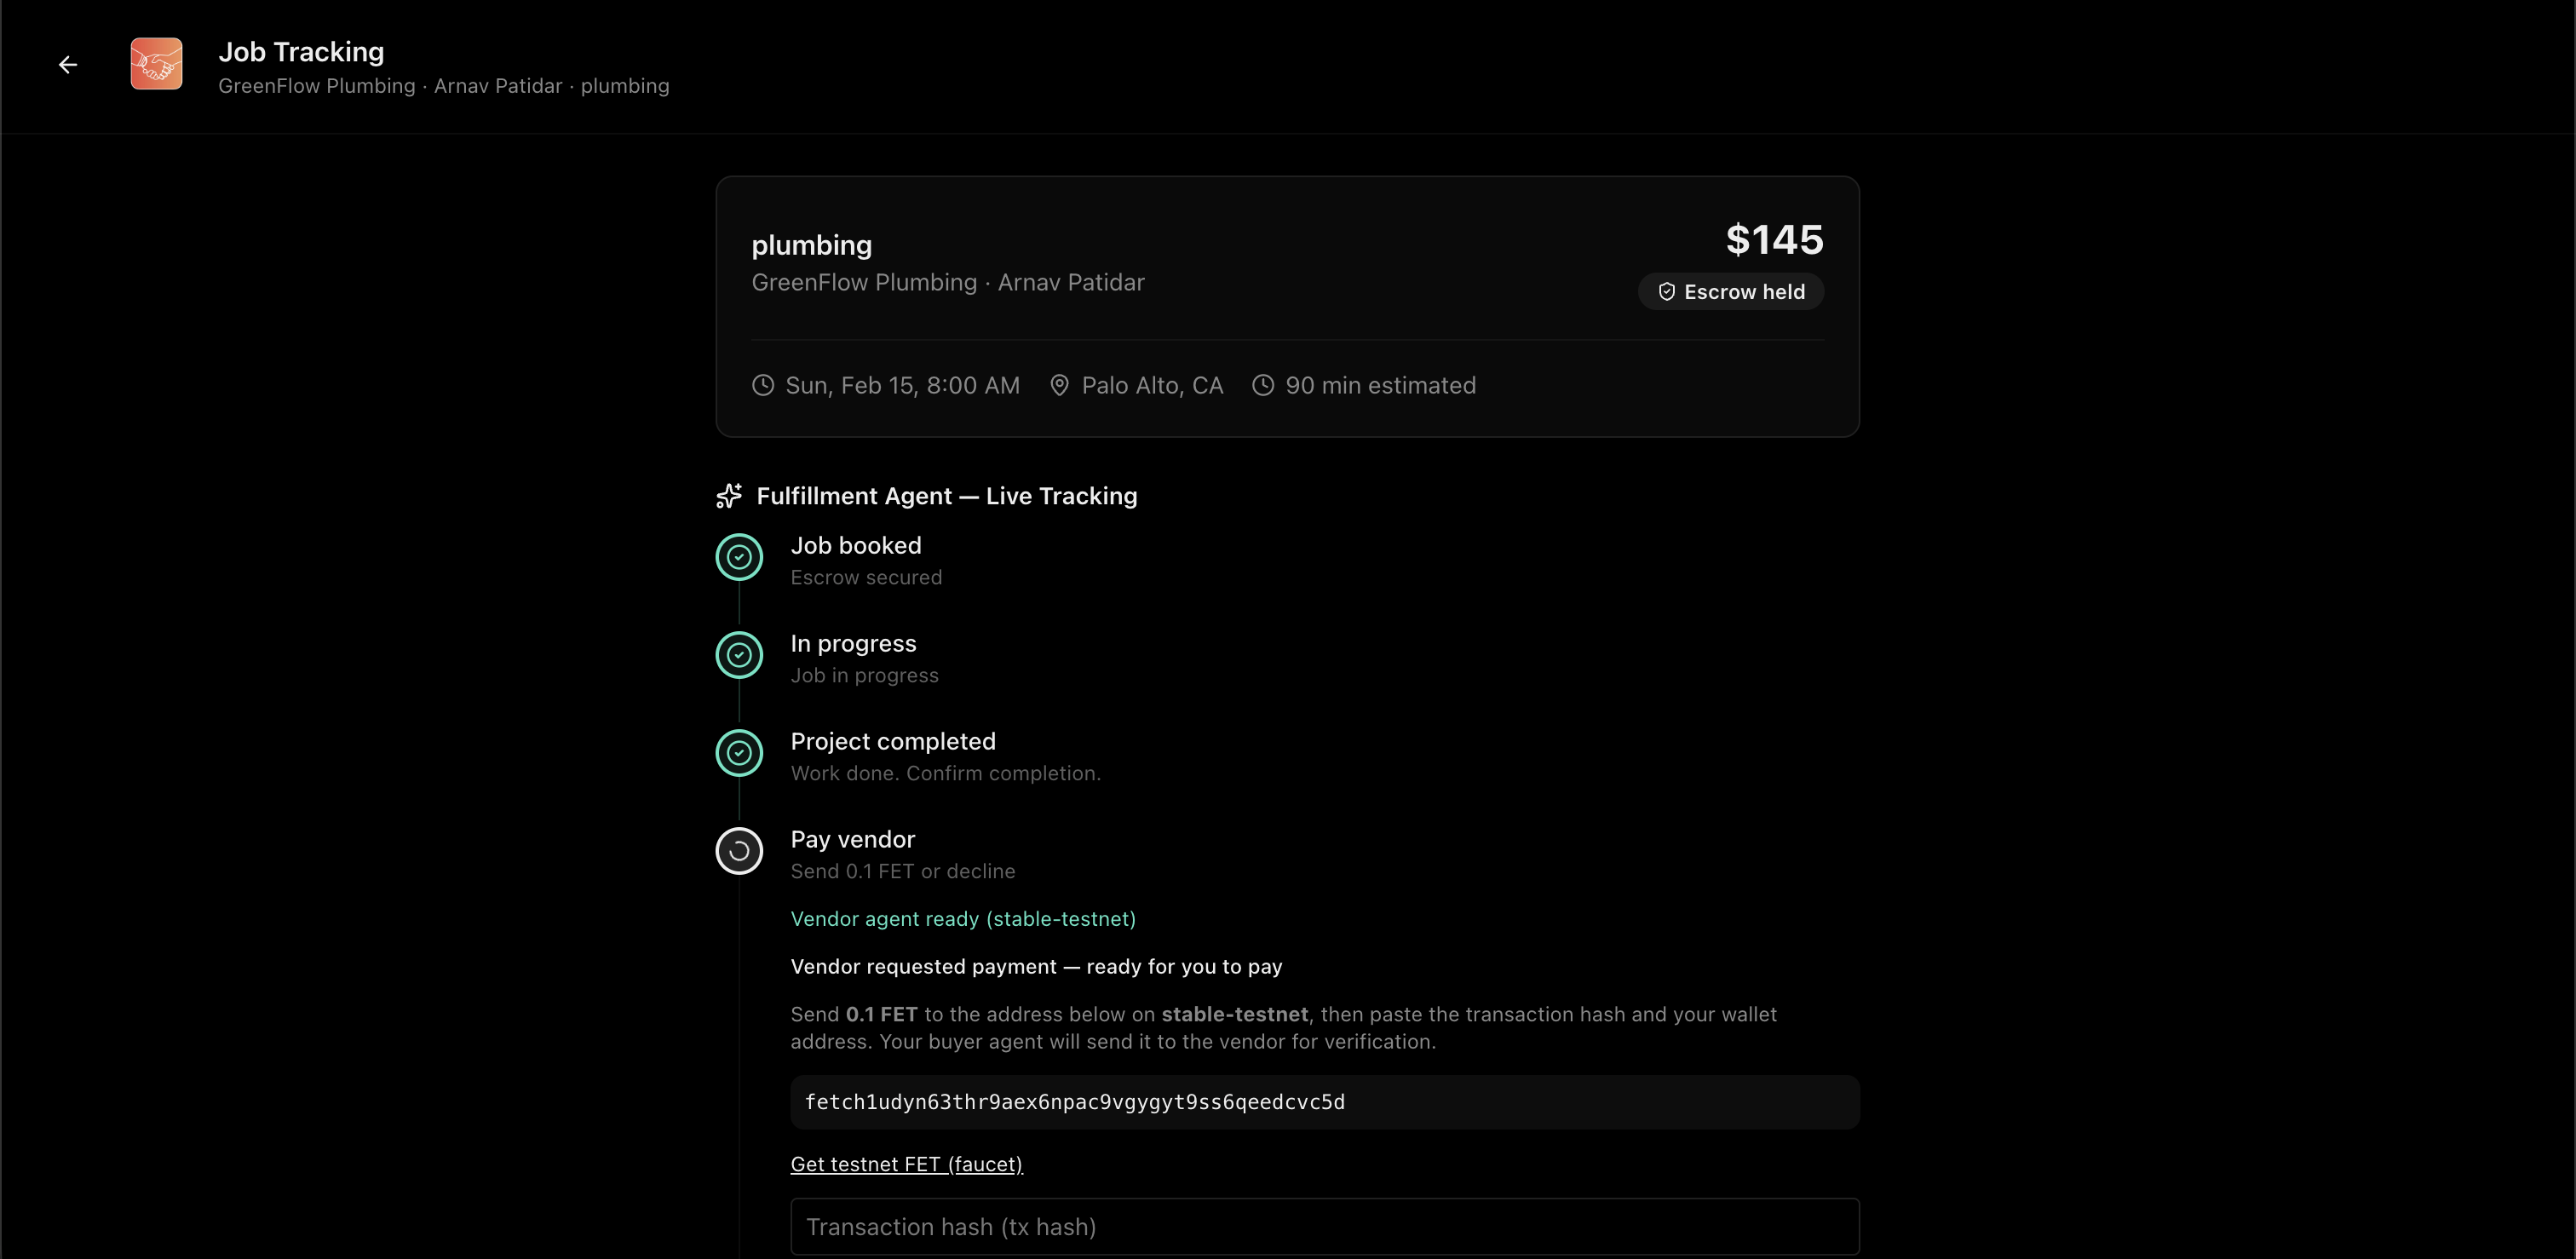The width and height of the screenshot is (2576, 1259).
Task: Click the Fulfillment Agent sparkle icon
Action: tap(729, 496)
